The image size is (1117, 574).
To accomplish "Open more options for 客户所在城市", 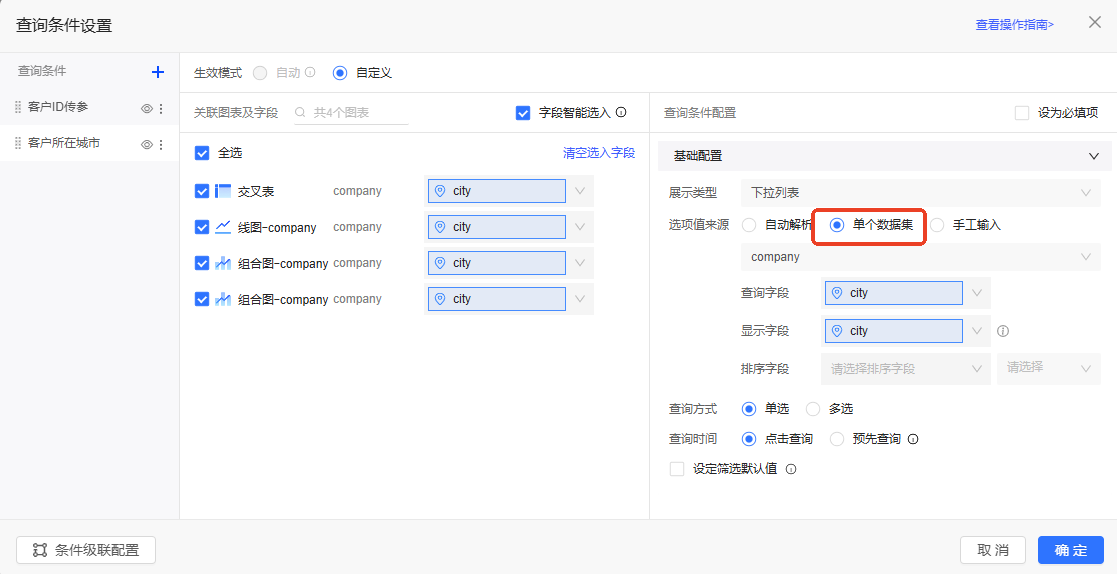I will [x=161, y=144].
